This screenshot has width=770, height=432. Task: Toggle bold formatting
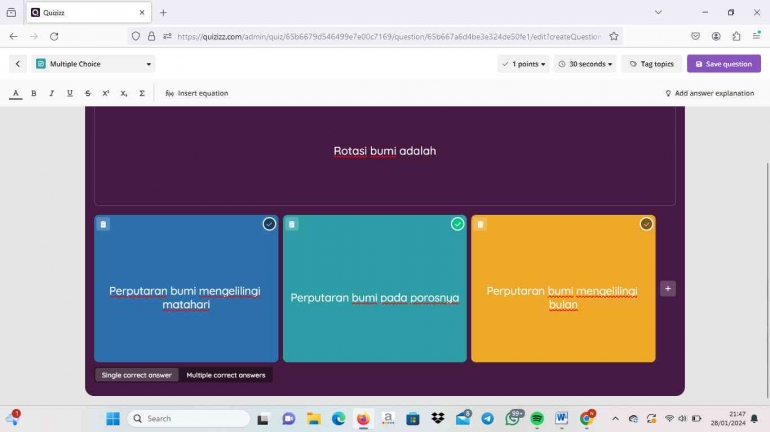tap(34, 93)
